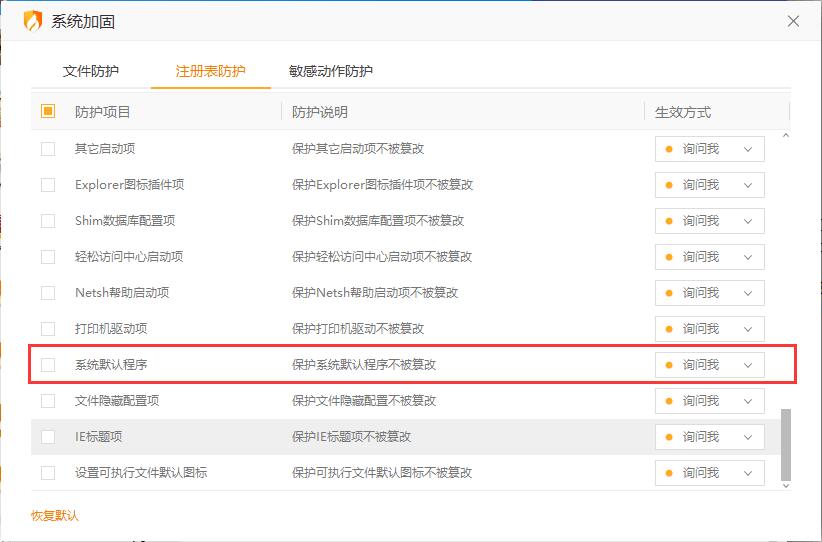Click the 其它启动项 item name
The width and height of the screenshot is (822, 542).
click(x=105, y=149)
